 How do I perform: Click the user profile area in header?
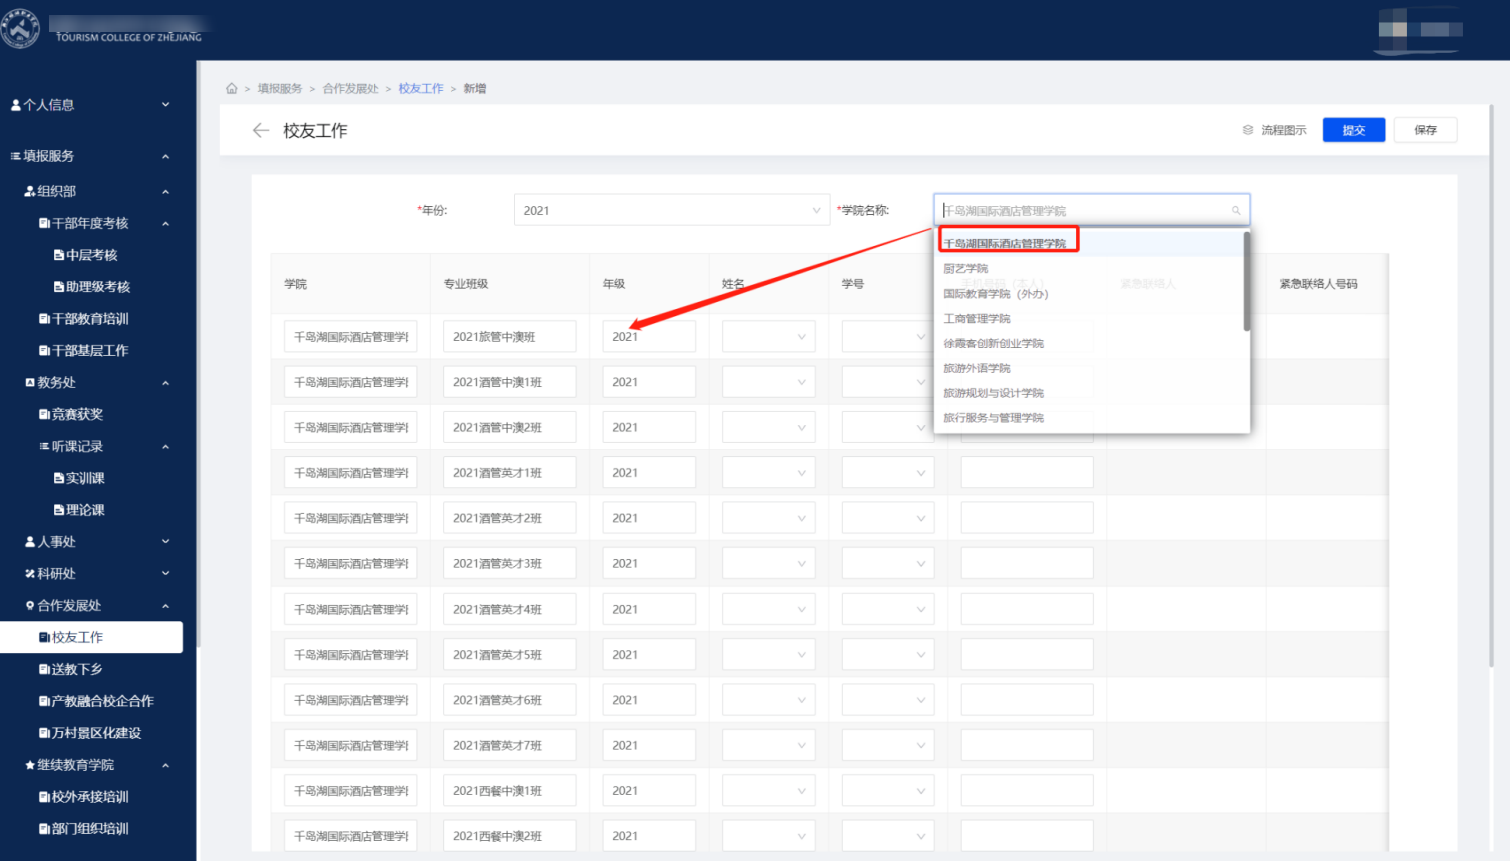pyautogui.click(x=1420, y=29)
